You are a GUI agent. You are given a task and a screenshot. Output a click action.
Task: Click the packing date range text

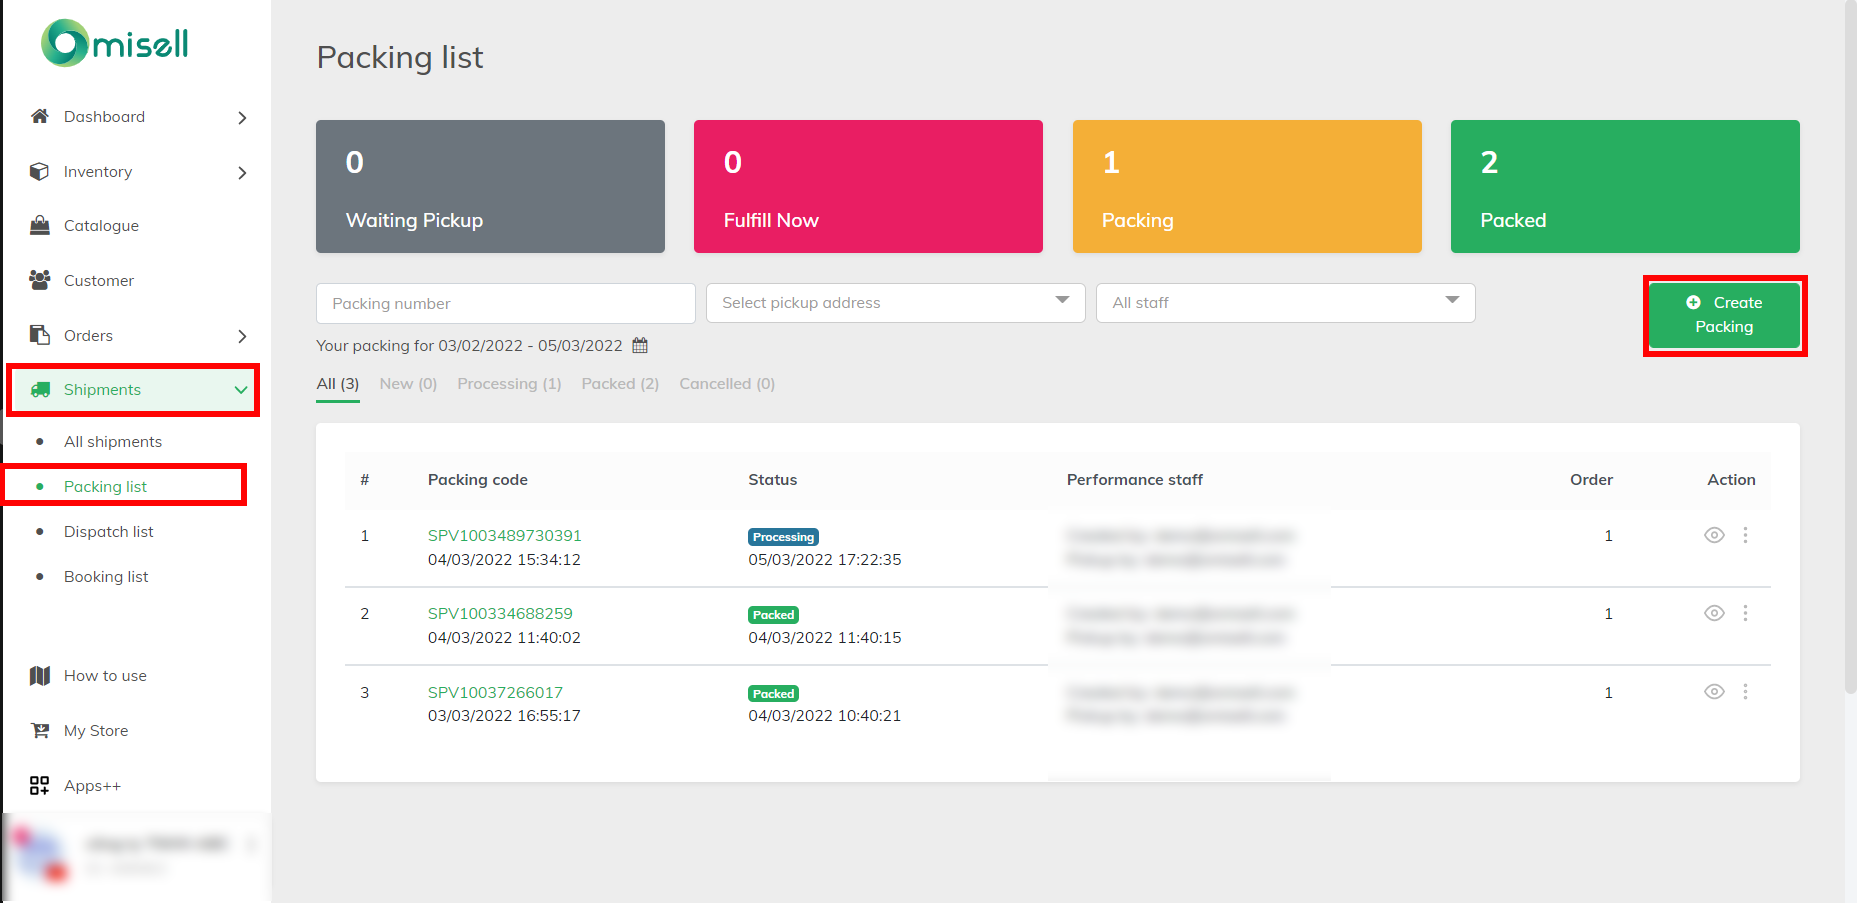tap(469, 346)
